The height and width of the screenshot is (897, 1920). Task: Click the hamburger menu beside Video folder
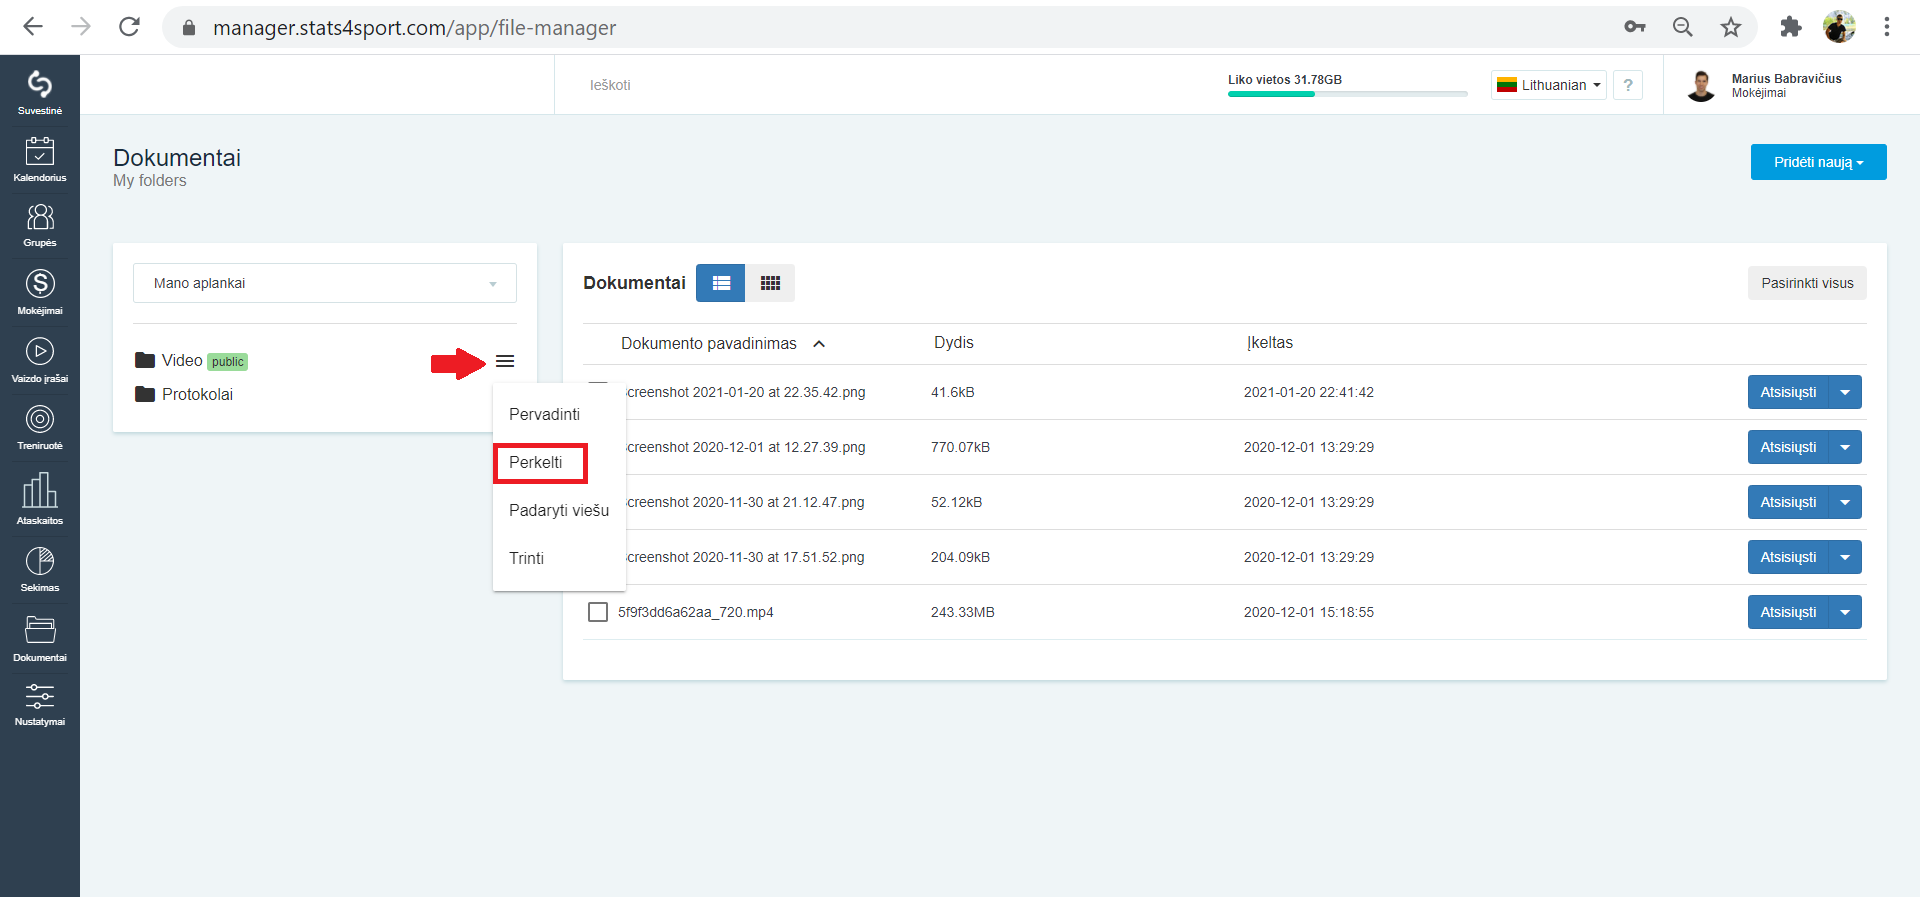(505, 361)
